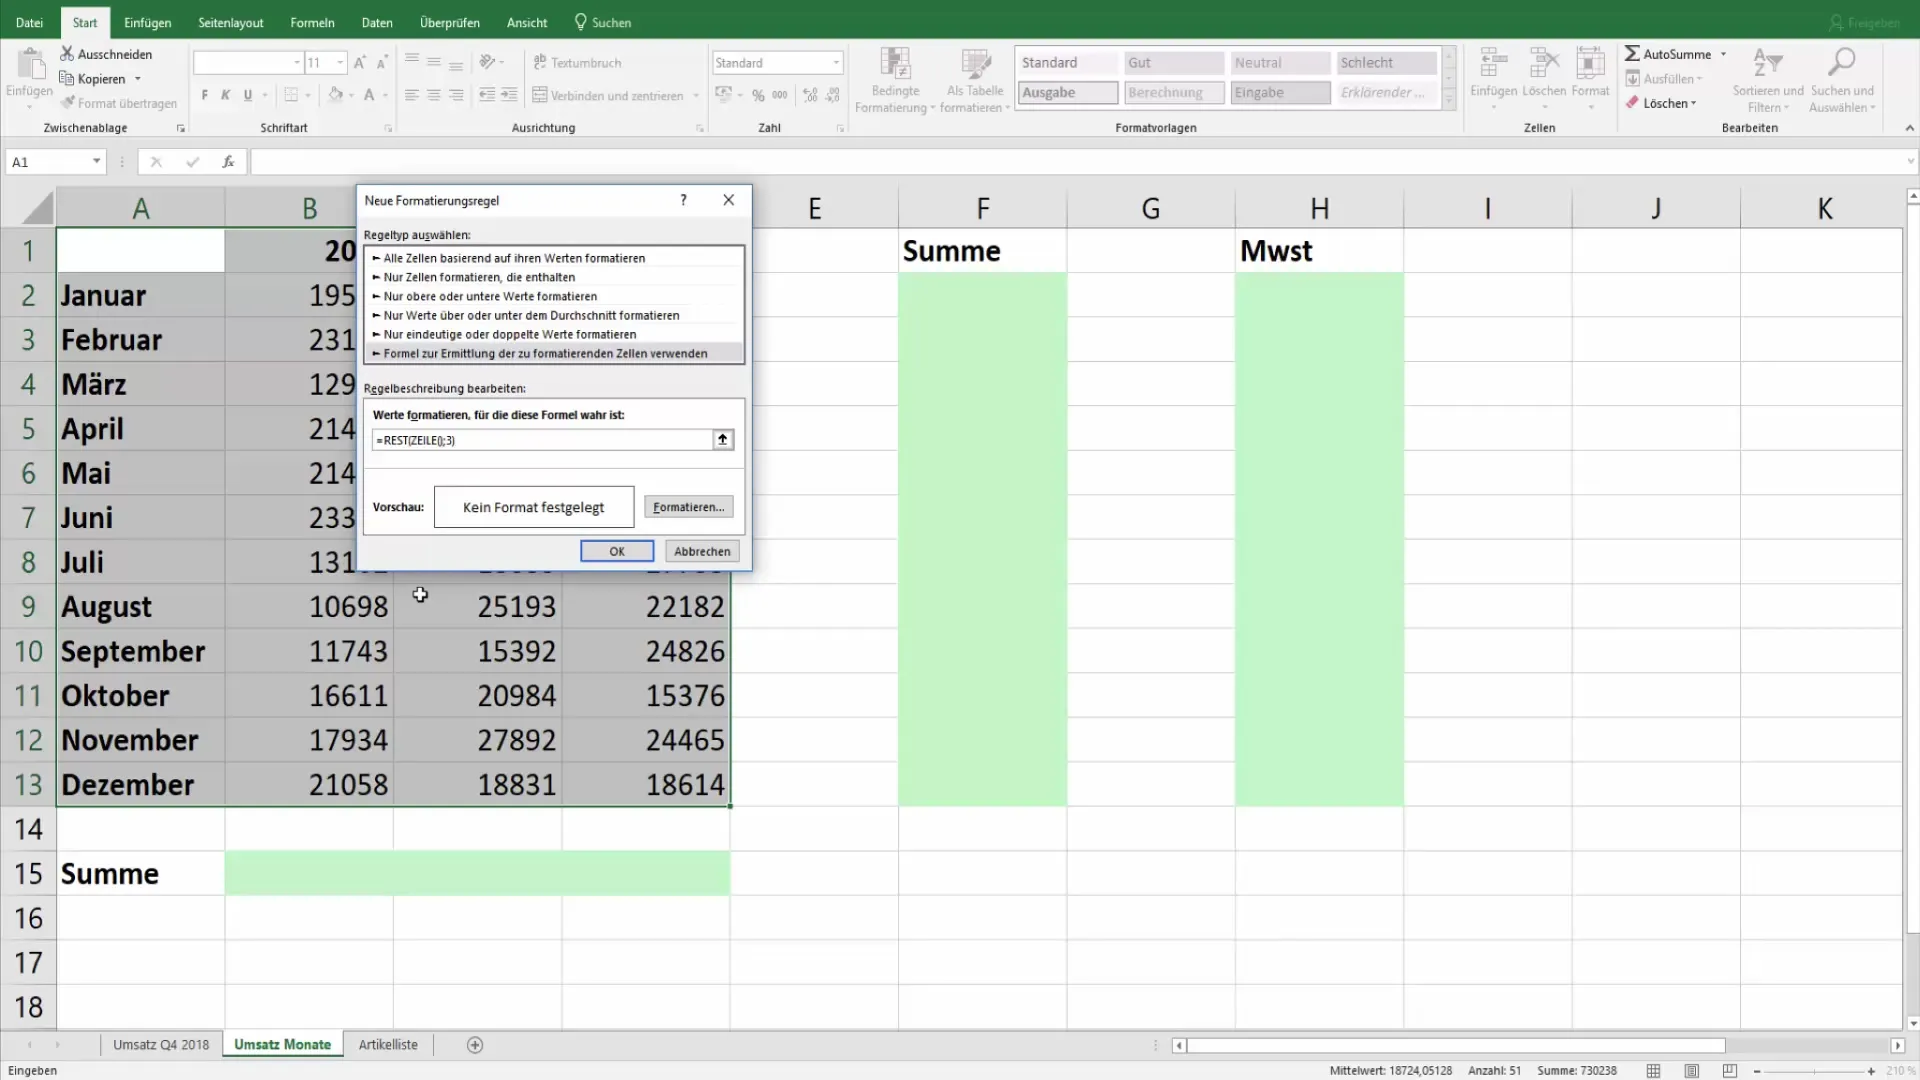Click the fill color bucket icon
Image resolution: width=1920 pixels, height=1080 pixels.
point(336,95)
